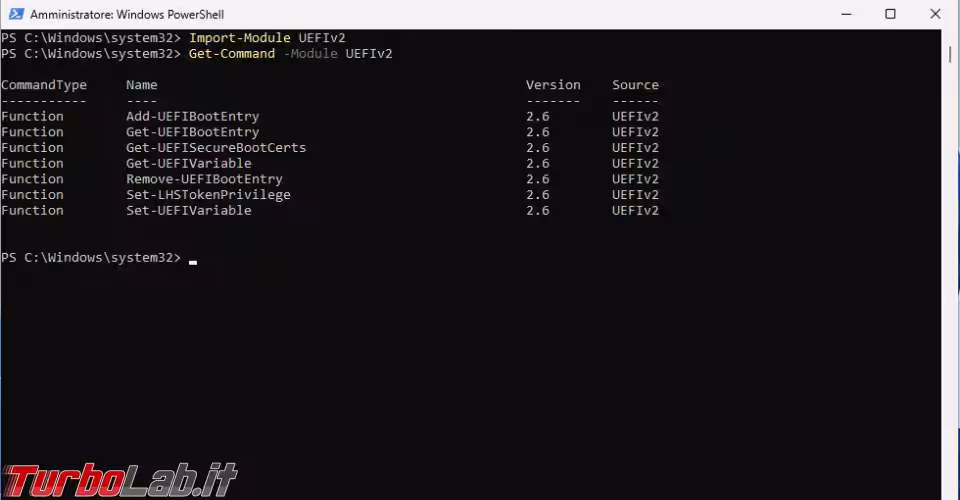Click the Set-UEFIVariable function name
Screen dimensions: 960x500
click(x=189, y=211)
